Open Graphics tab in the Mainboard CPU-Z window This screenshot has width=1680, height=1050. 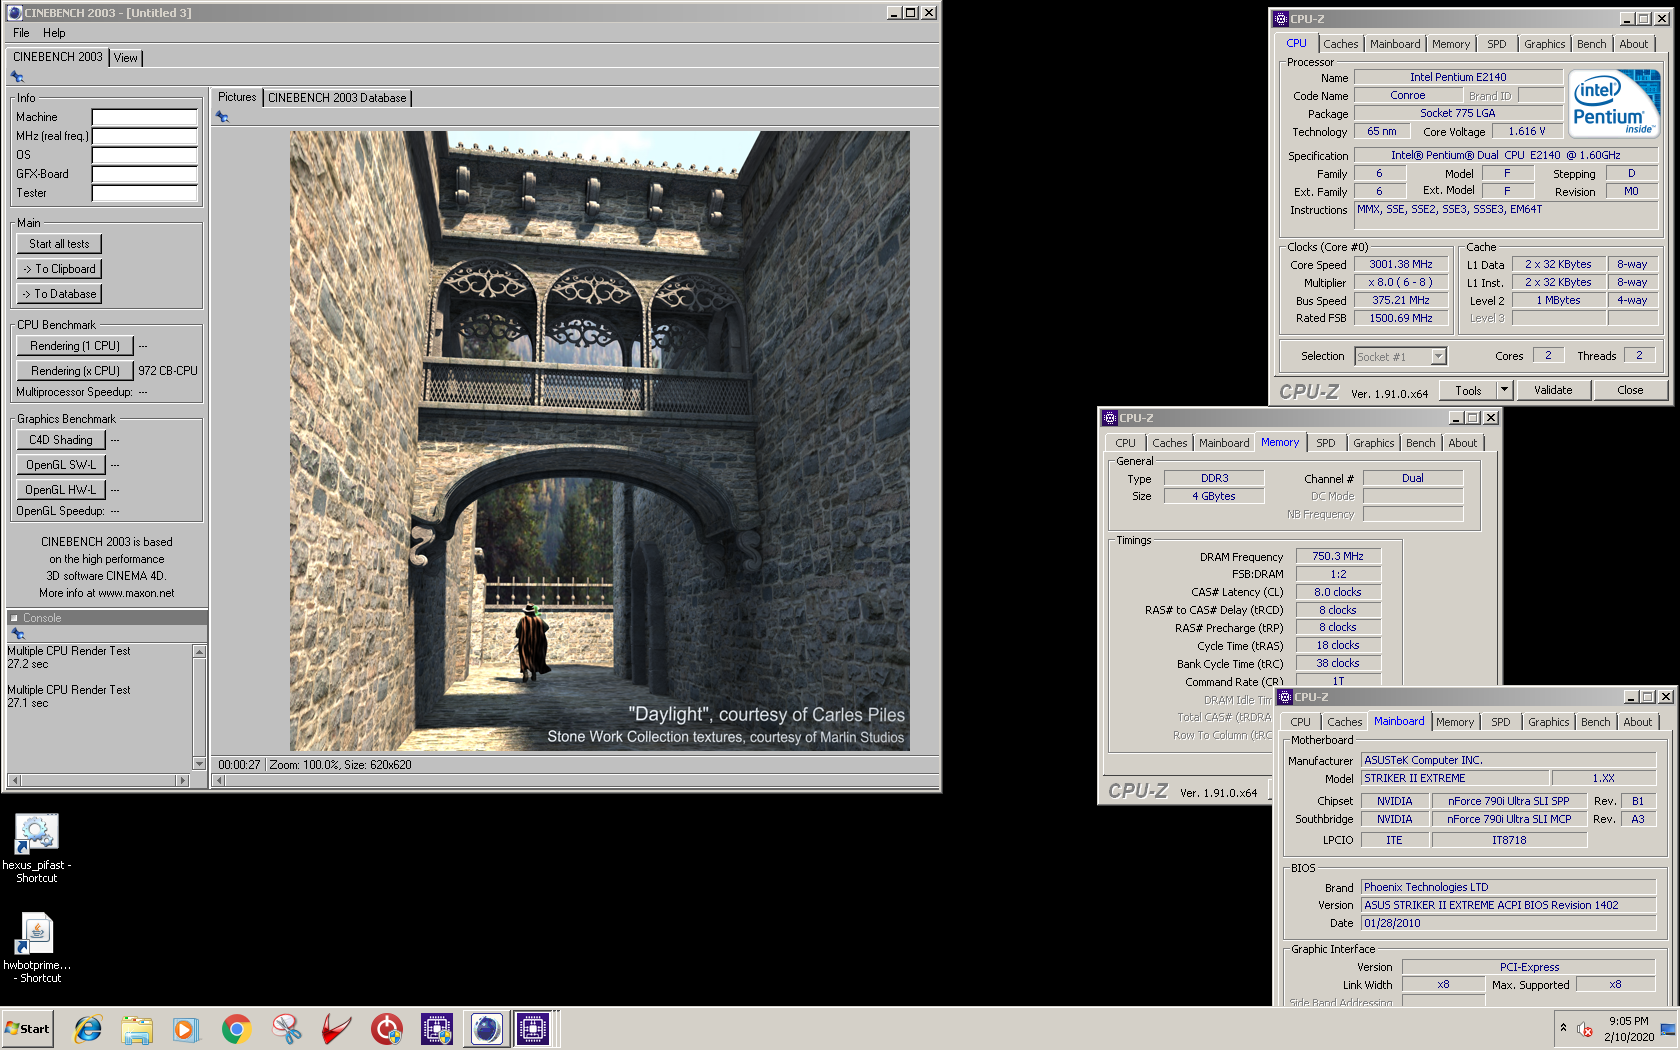(1549, 722)
